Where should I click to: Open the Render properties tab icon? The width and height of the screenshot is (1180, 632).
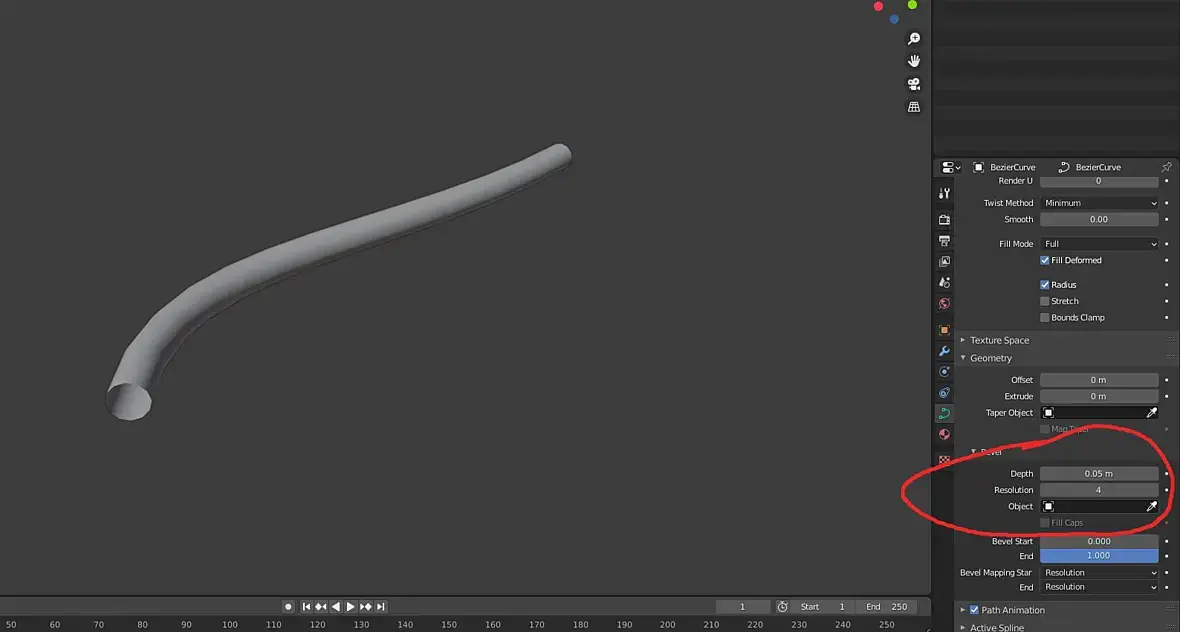tap(944, 220)
